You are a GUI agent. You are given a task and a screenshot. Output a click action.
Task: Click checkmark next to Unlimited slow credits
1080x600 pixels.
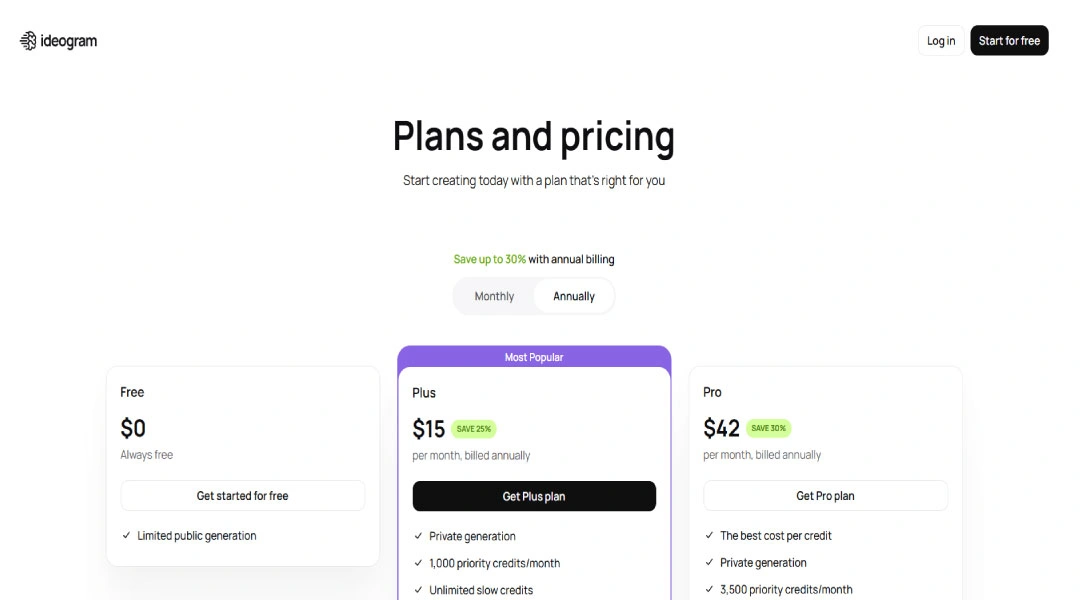click(418, 590)
